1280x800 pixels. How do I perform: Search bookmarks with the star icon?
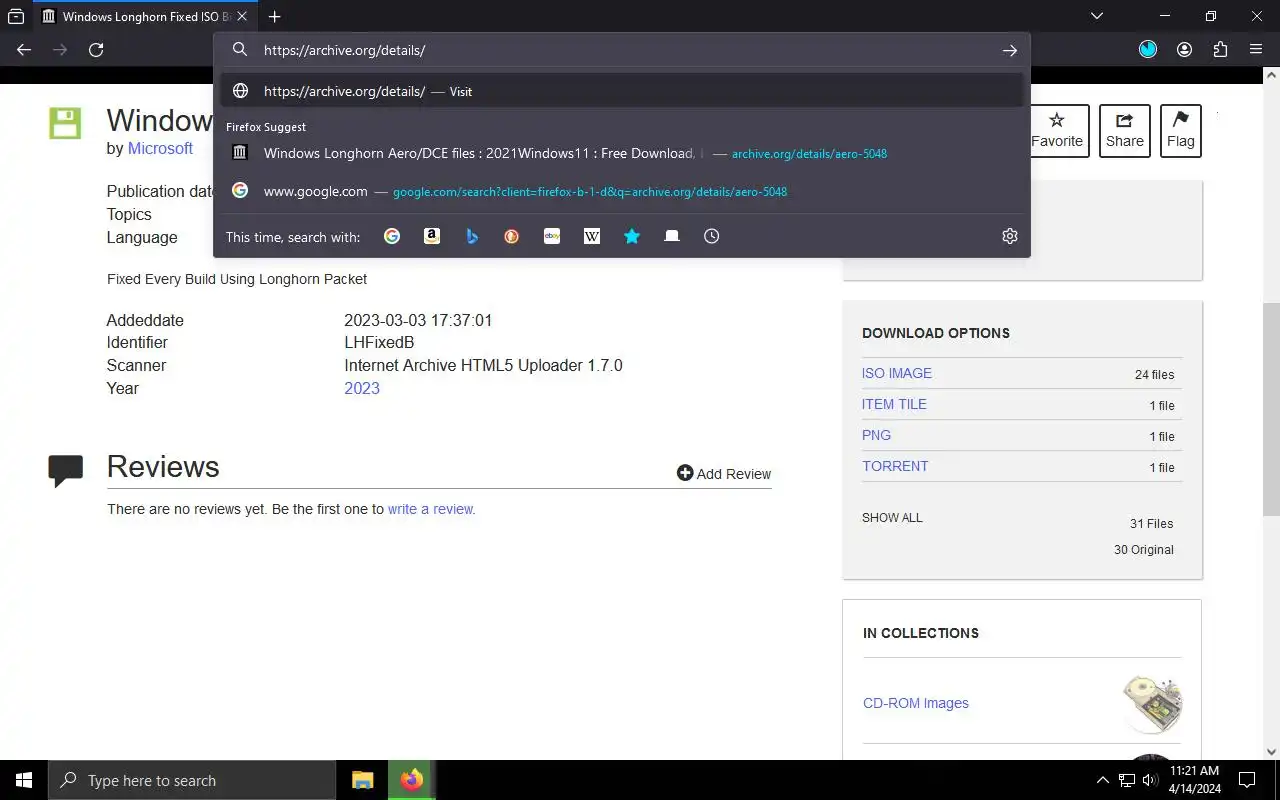point(632,236)
